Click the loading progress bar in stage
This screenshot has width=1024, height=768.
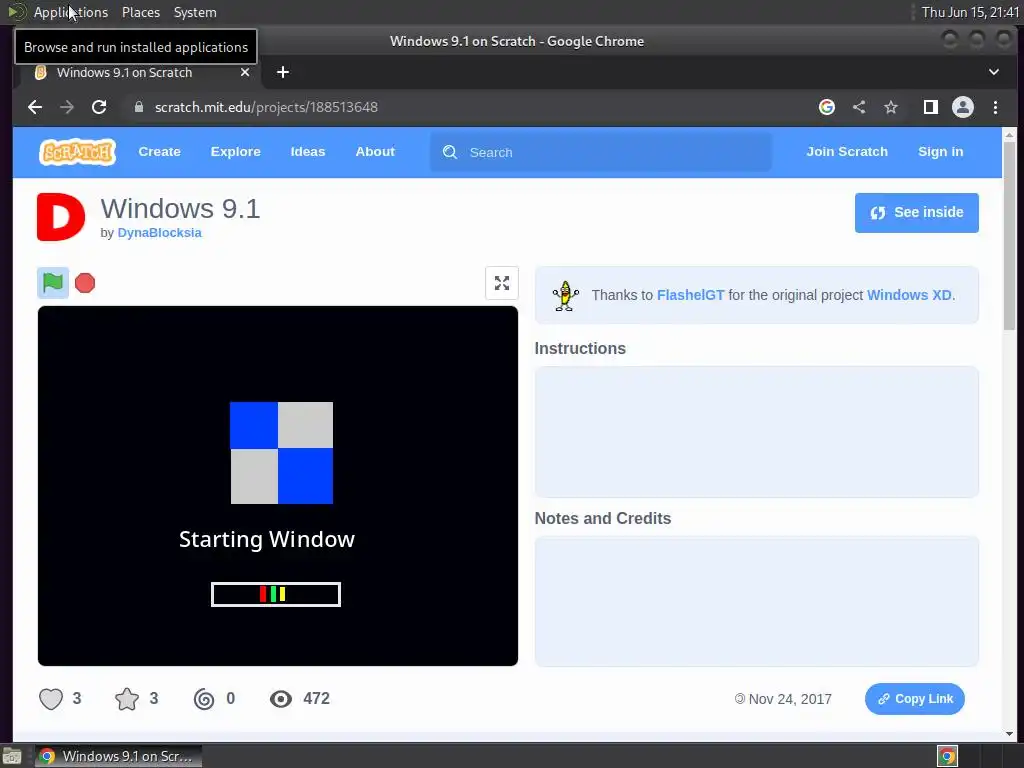tap(276, 594)
